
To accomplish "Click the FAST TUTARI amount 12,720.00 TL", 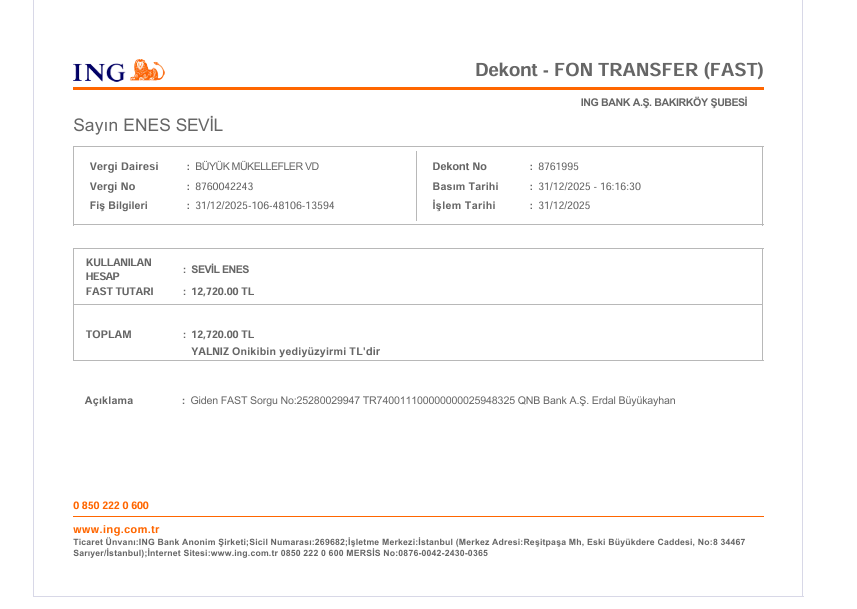I will tap(222, 291).
